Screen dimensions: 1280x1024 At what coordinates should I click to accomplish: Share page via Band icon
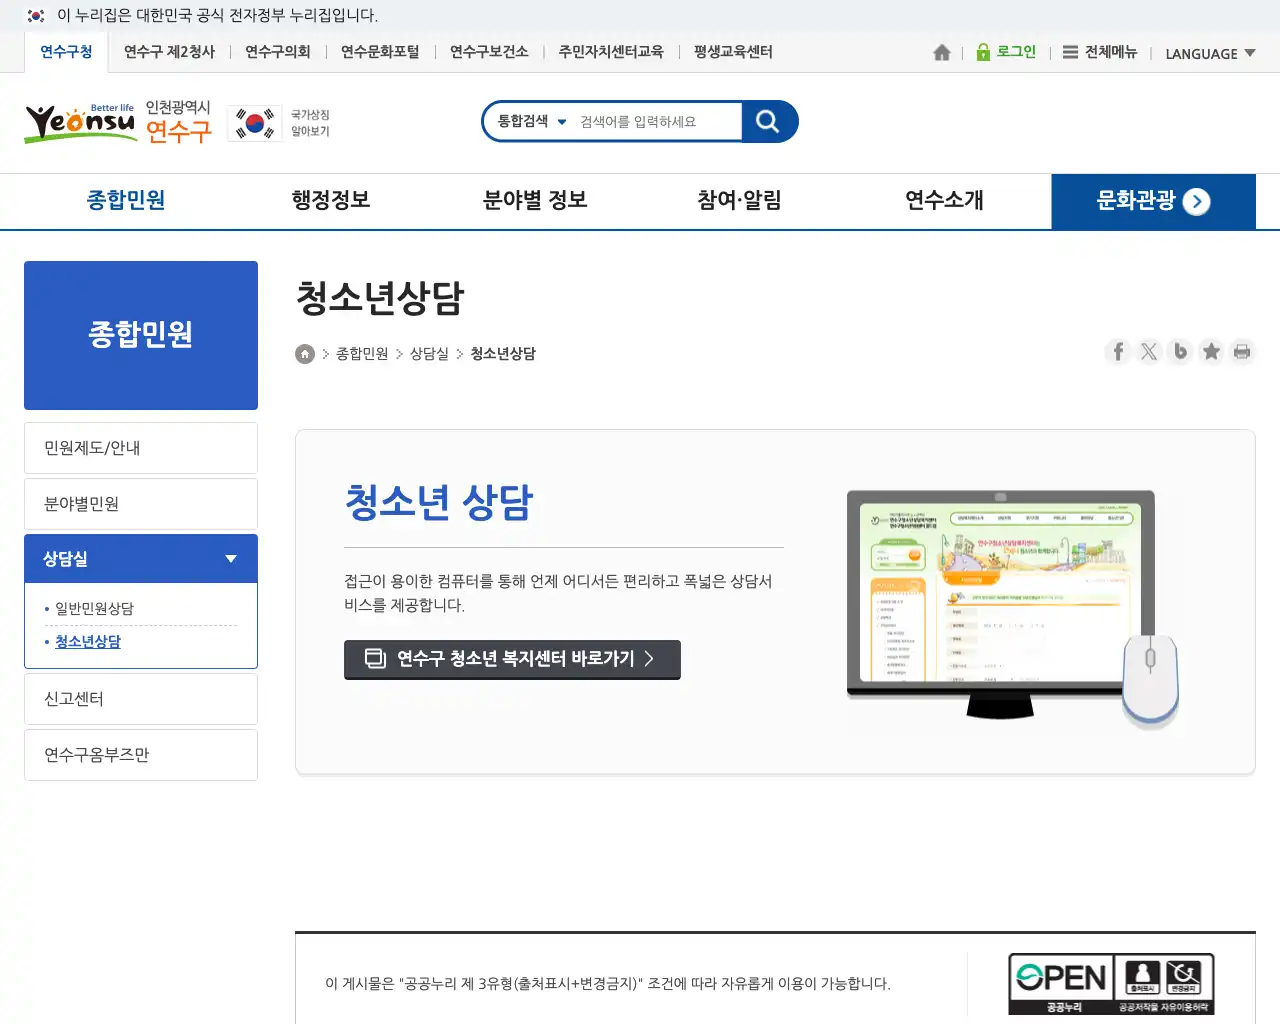(x=1180, y=351)
